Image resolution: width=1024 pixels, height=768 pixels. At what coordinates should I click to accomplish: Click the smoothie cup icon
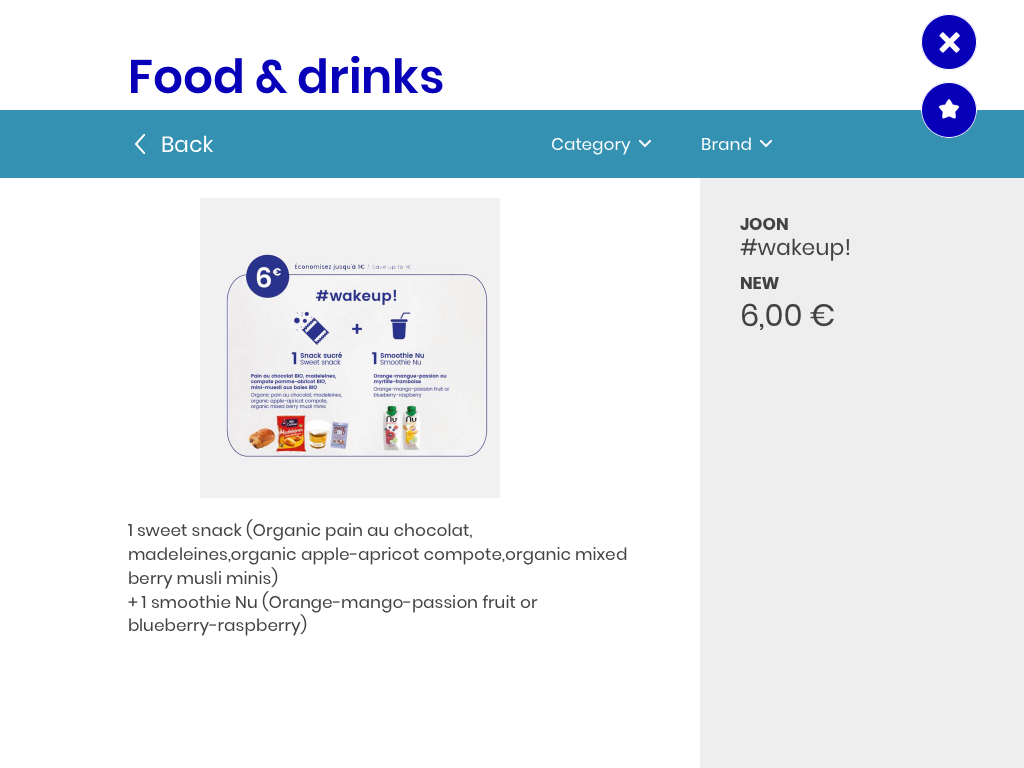pos(400,325)
